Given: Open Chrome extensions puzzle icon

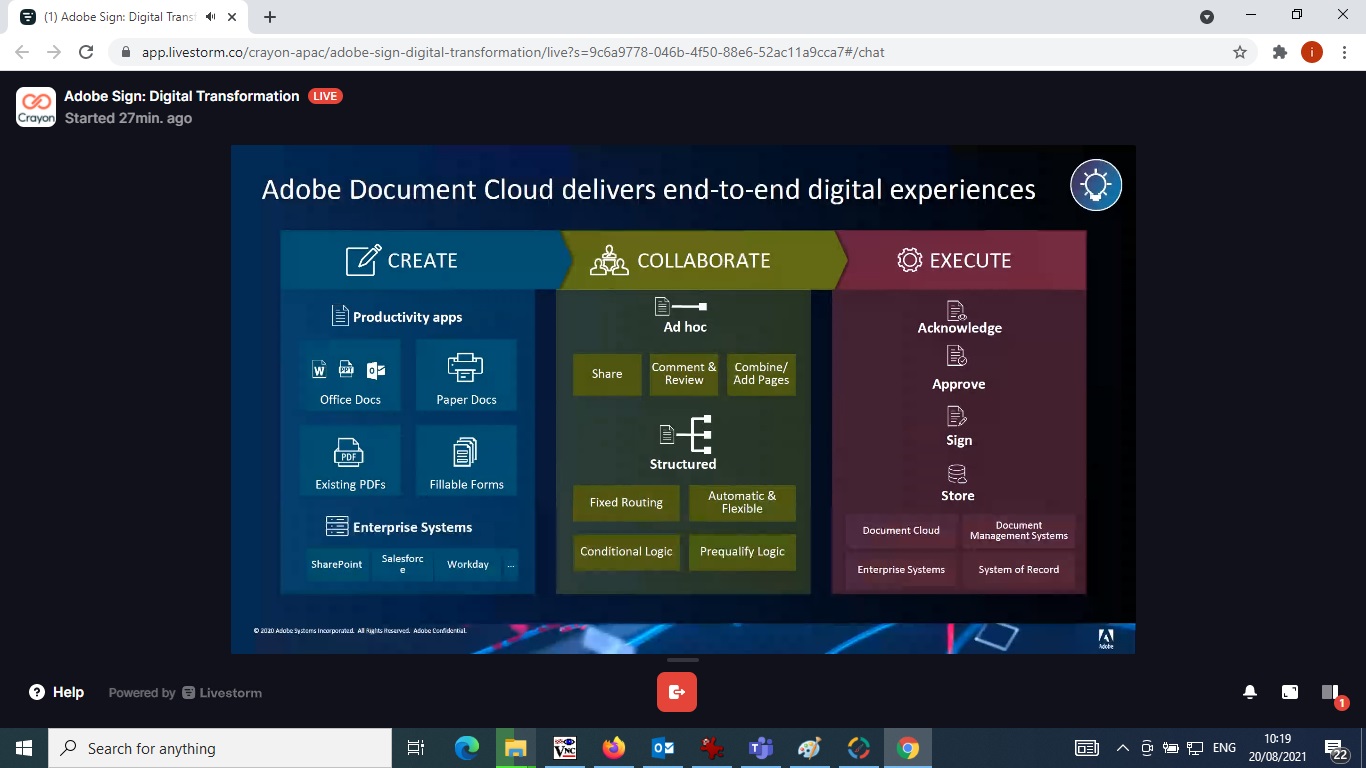Looking at the screenshot, I should (1280, 52).
